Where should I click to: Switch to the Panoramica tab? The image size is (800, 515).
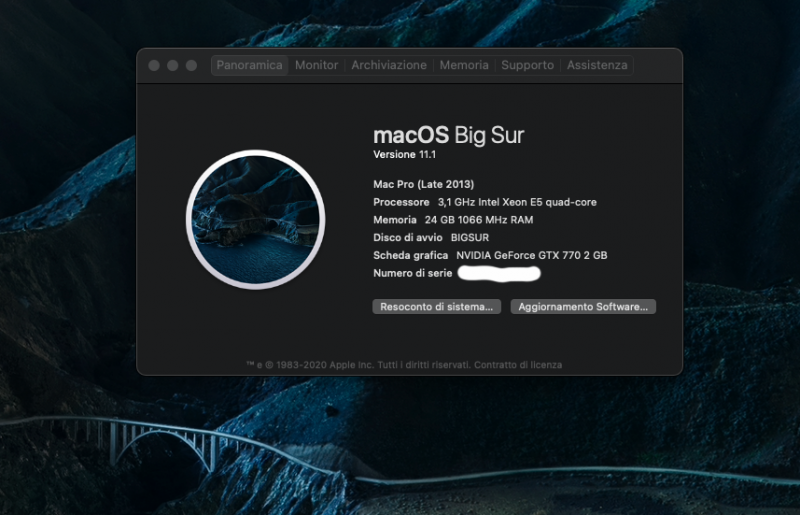click(x=249, y=65)
